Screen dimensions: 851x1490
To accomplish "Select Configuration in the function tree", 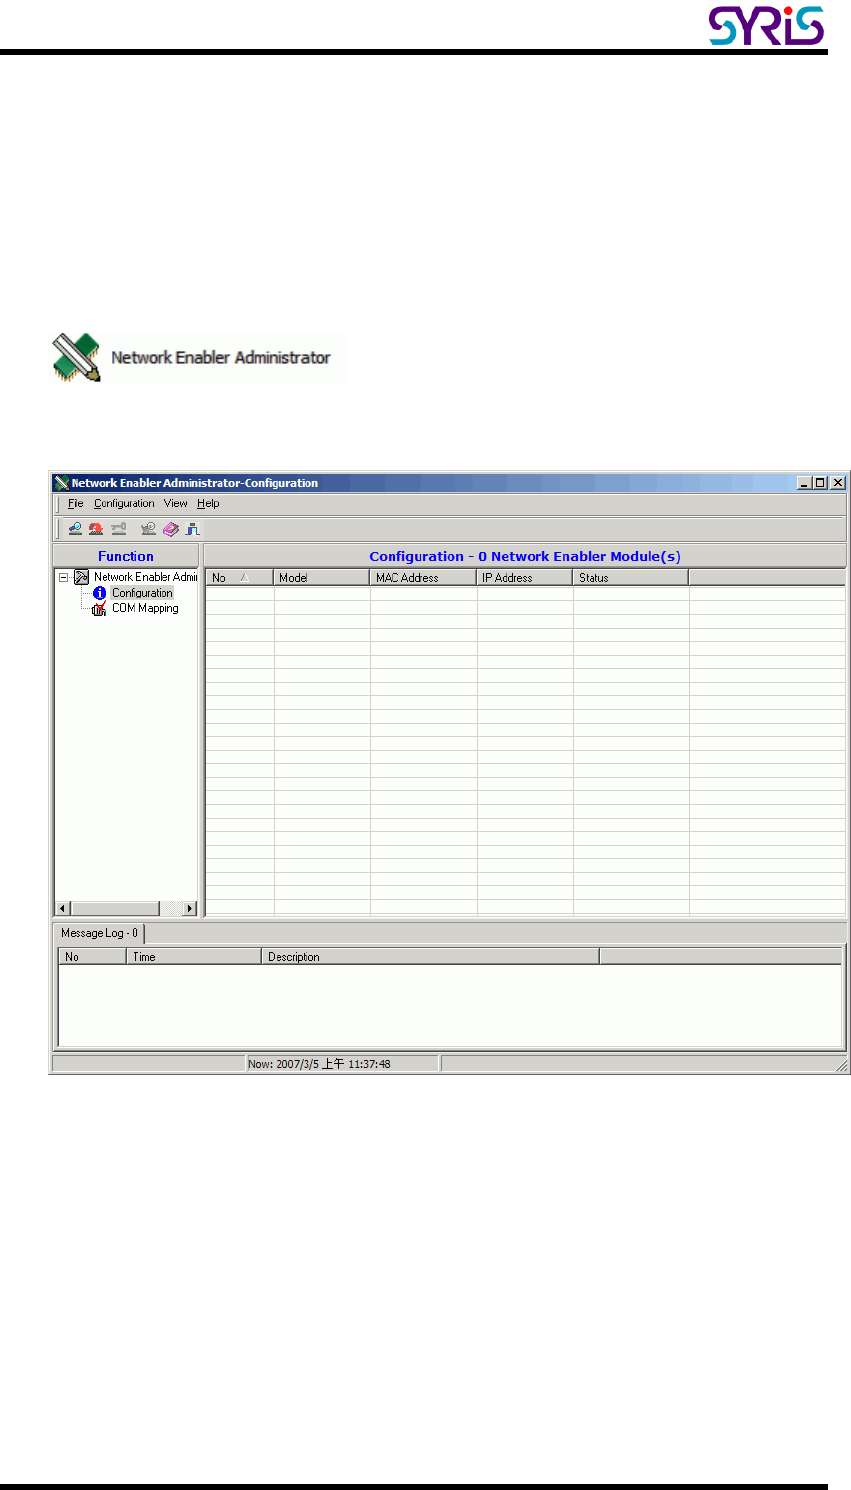I will click(x=142, y=593).
